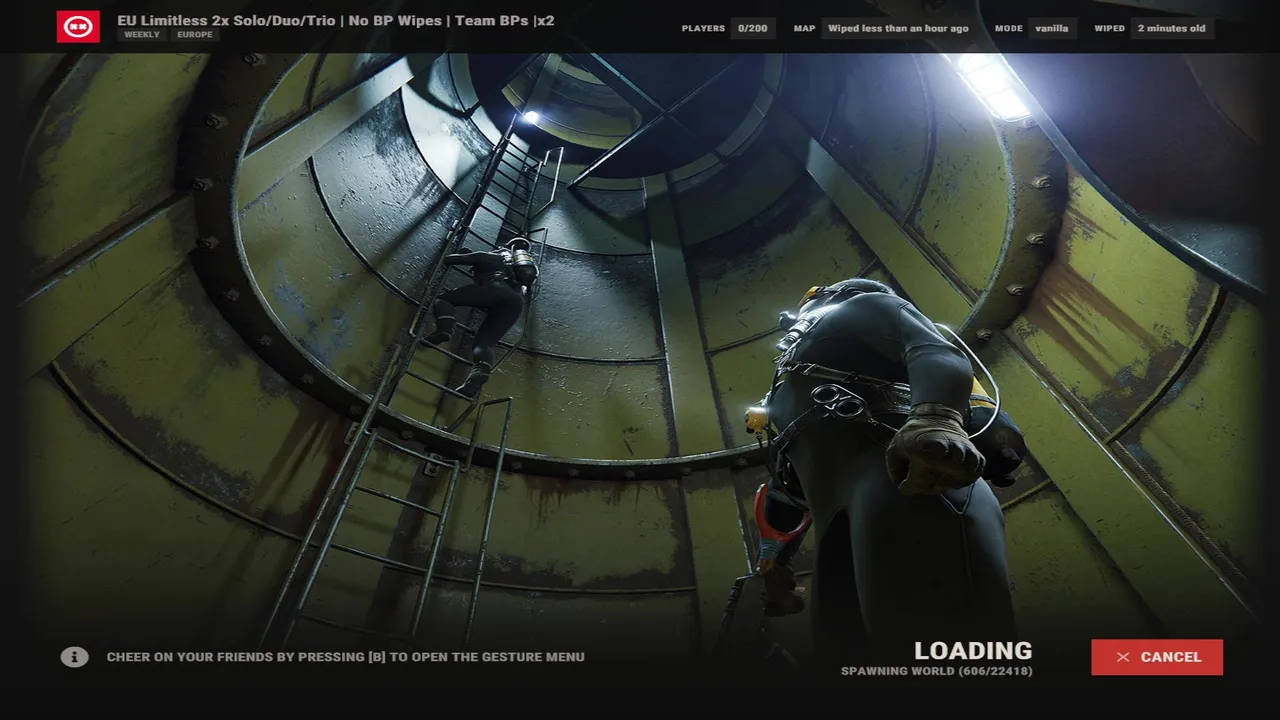Click the vanilla mode value
The image size is (1280, 720).
pyautogui.click(x=1052, y=28)
